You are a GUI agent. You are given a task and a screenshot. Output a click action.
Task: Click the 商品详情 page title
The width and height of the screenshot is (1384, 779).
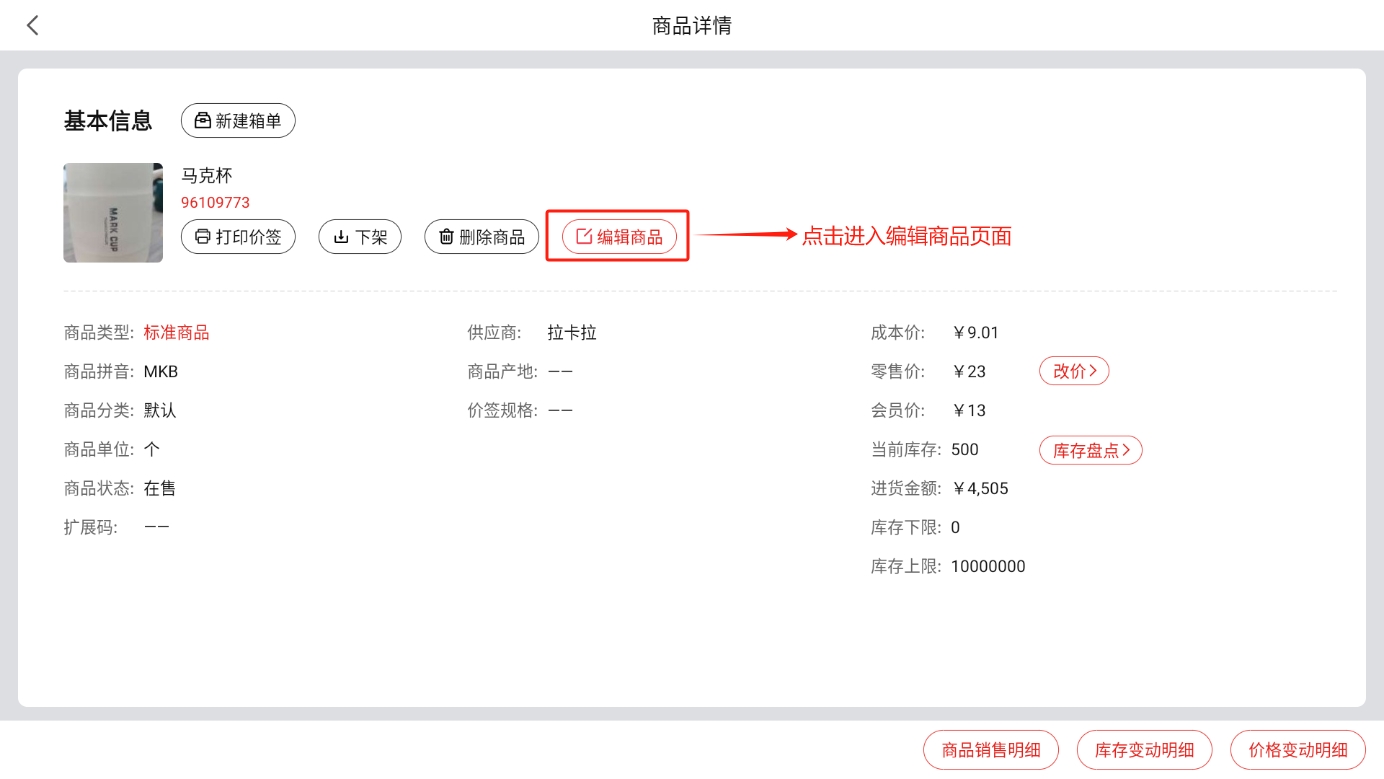pyautogui.click(x=692, y=26)
